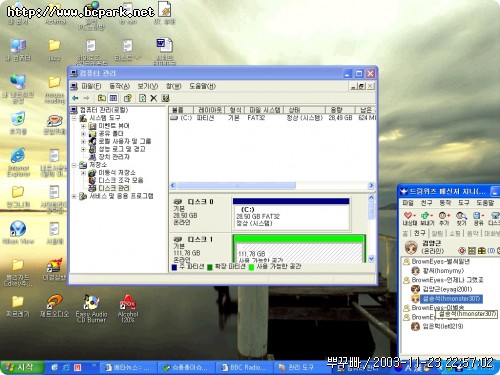Click the blue (C:) 28.50 GB FAT32 partition block
This screenshot has width=500, height=375.
point(291,214)
